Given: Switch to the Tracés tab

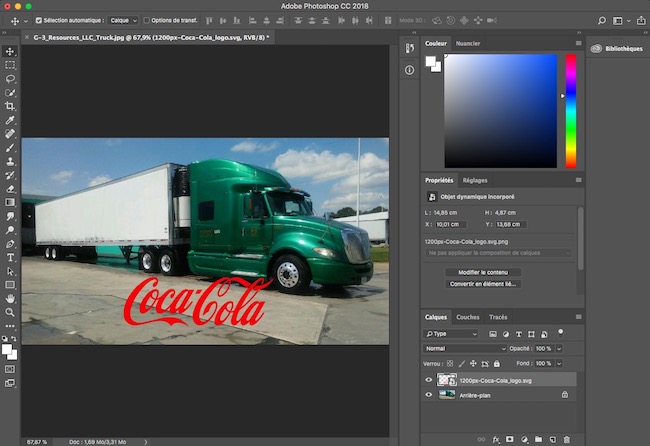Looking at the screenshot, I should (x=498, y=317).
